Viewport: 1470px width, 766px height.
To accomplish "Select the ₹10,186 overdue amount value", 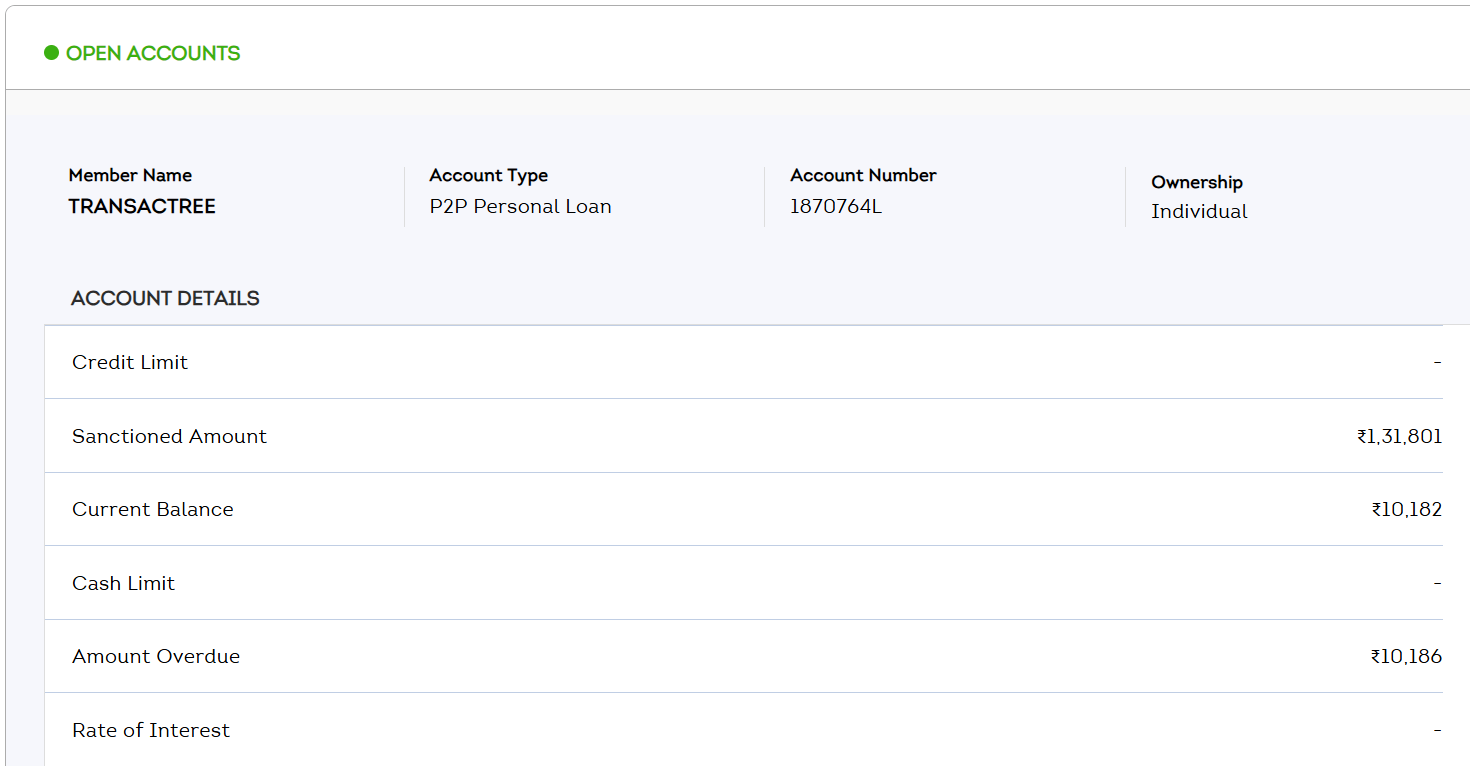I will pyautogui.click(x=1406, y=656).
